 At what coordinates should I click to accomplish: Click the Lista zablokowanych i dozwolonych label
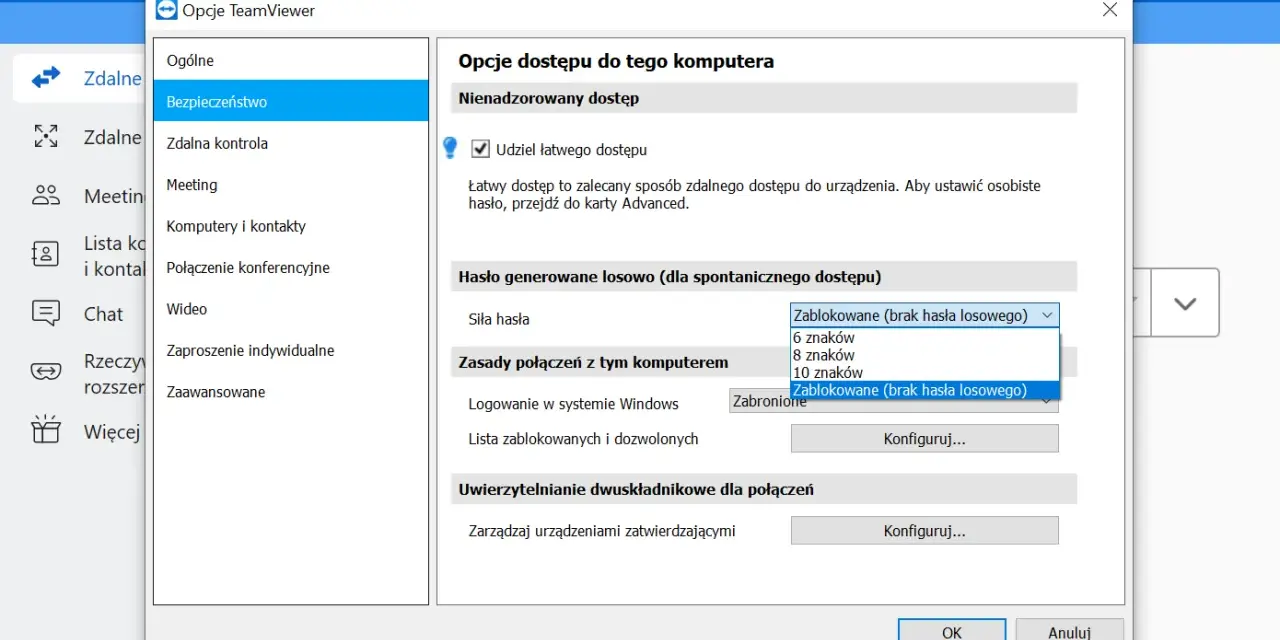583,439
